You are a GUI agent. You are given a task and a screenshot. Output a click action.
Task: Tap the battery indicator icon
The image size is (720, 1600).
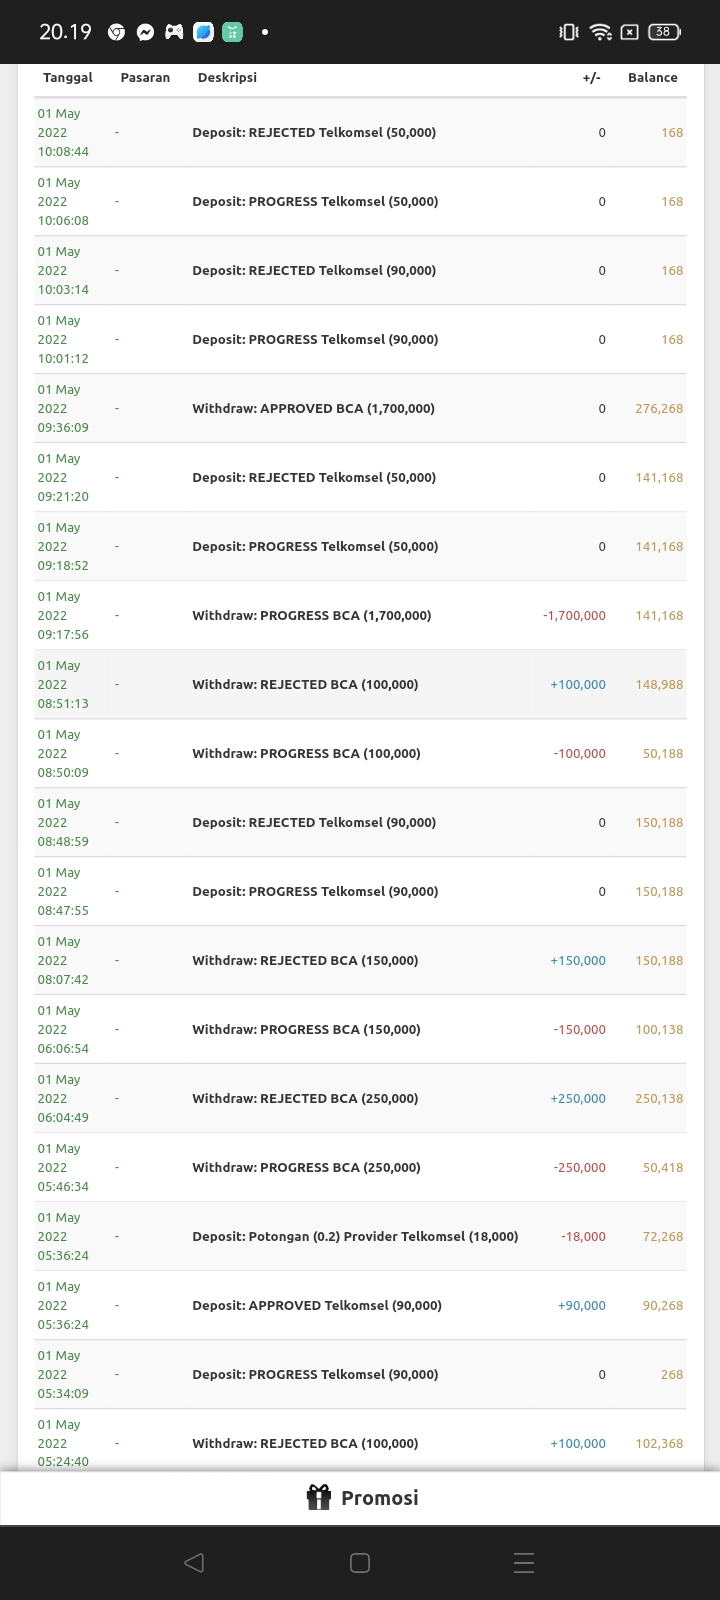664,32
